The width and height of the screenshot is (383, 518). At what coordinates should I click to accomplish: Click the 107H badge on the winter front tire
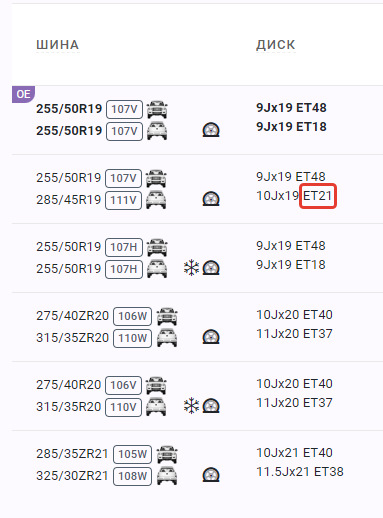tap(124, 247)
